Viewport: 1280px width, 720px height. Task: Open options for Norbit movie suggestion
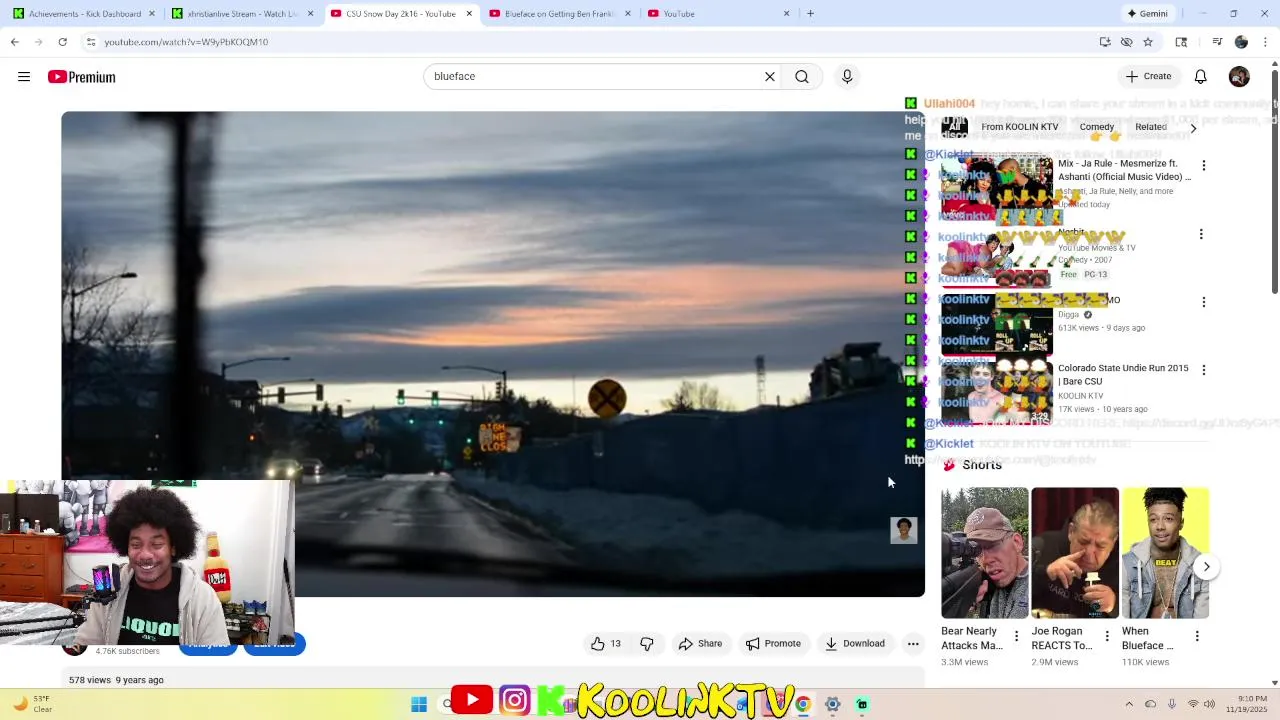coord(1201,234)
